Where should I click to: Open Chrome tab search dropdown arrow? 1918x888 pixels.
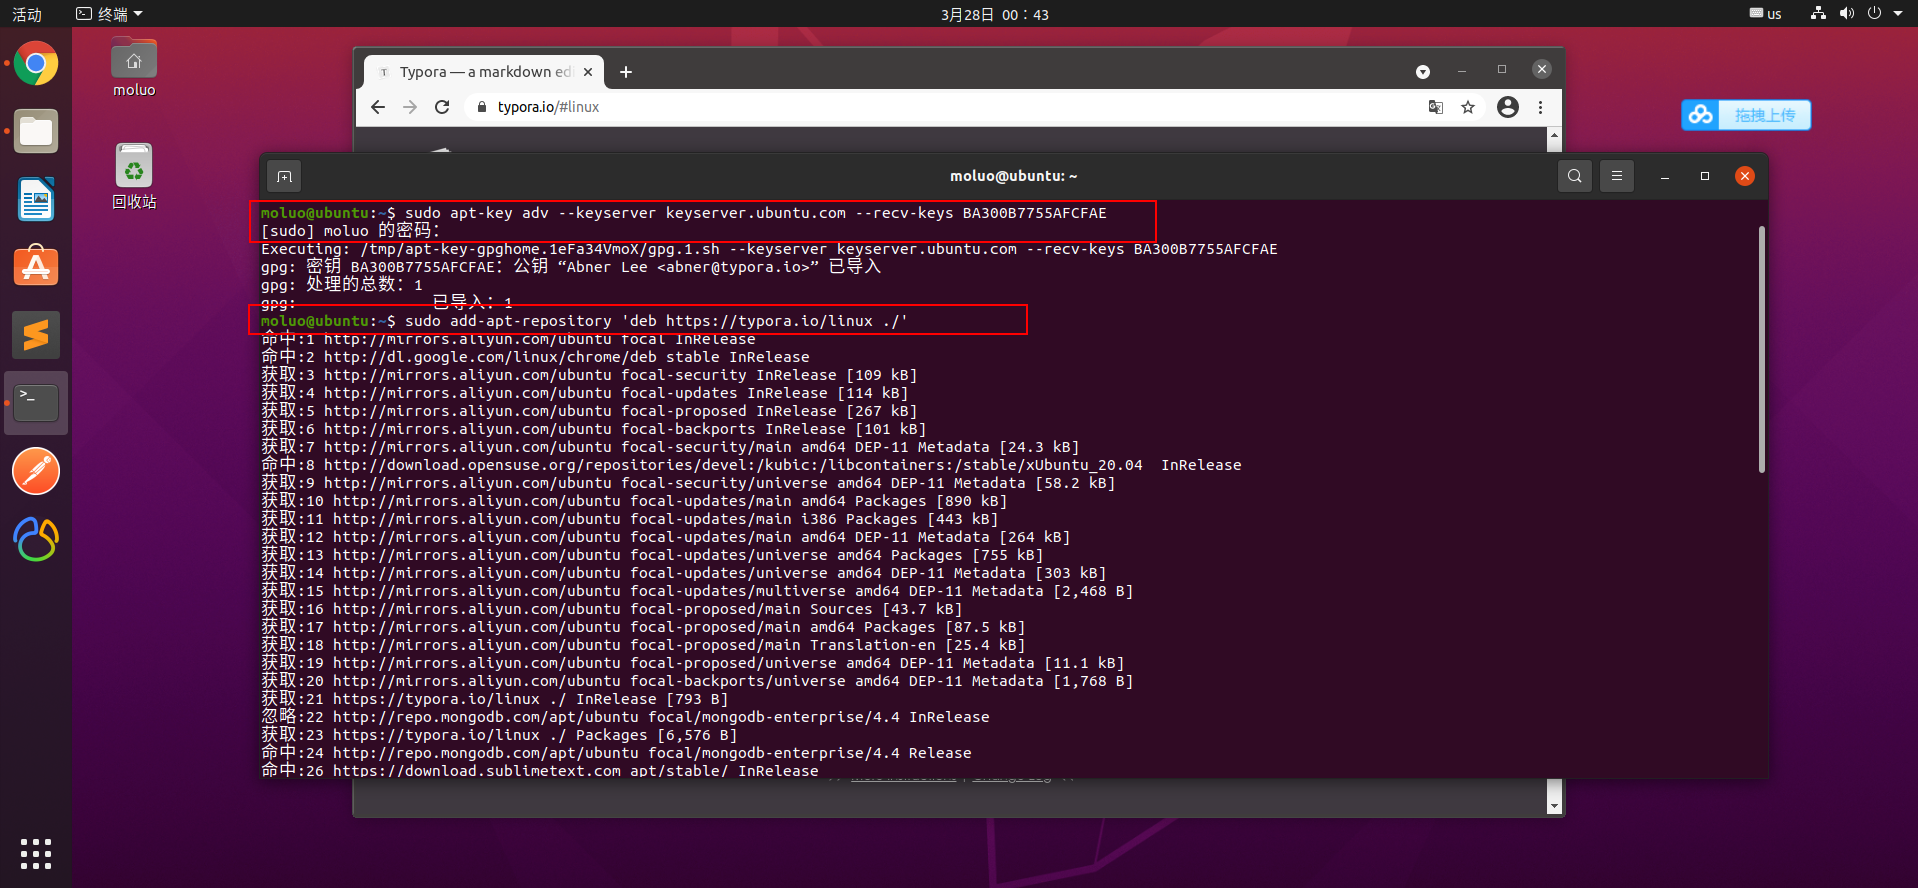[1423, 72]
